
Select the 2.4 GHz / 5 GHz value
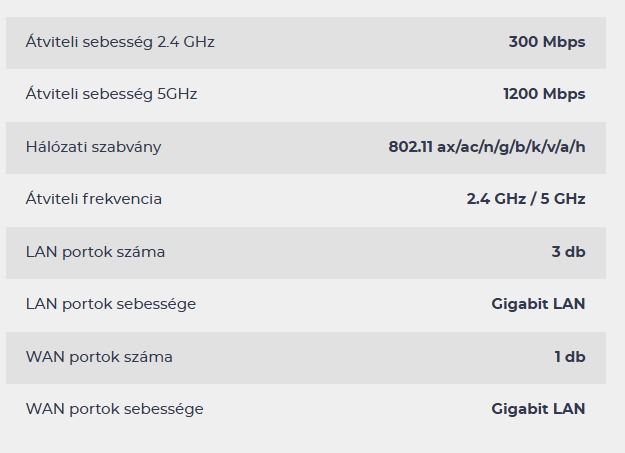coord(526,199)
